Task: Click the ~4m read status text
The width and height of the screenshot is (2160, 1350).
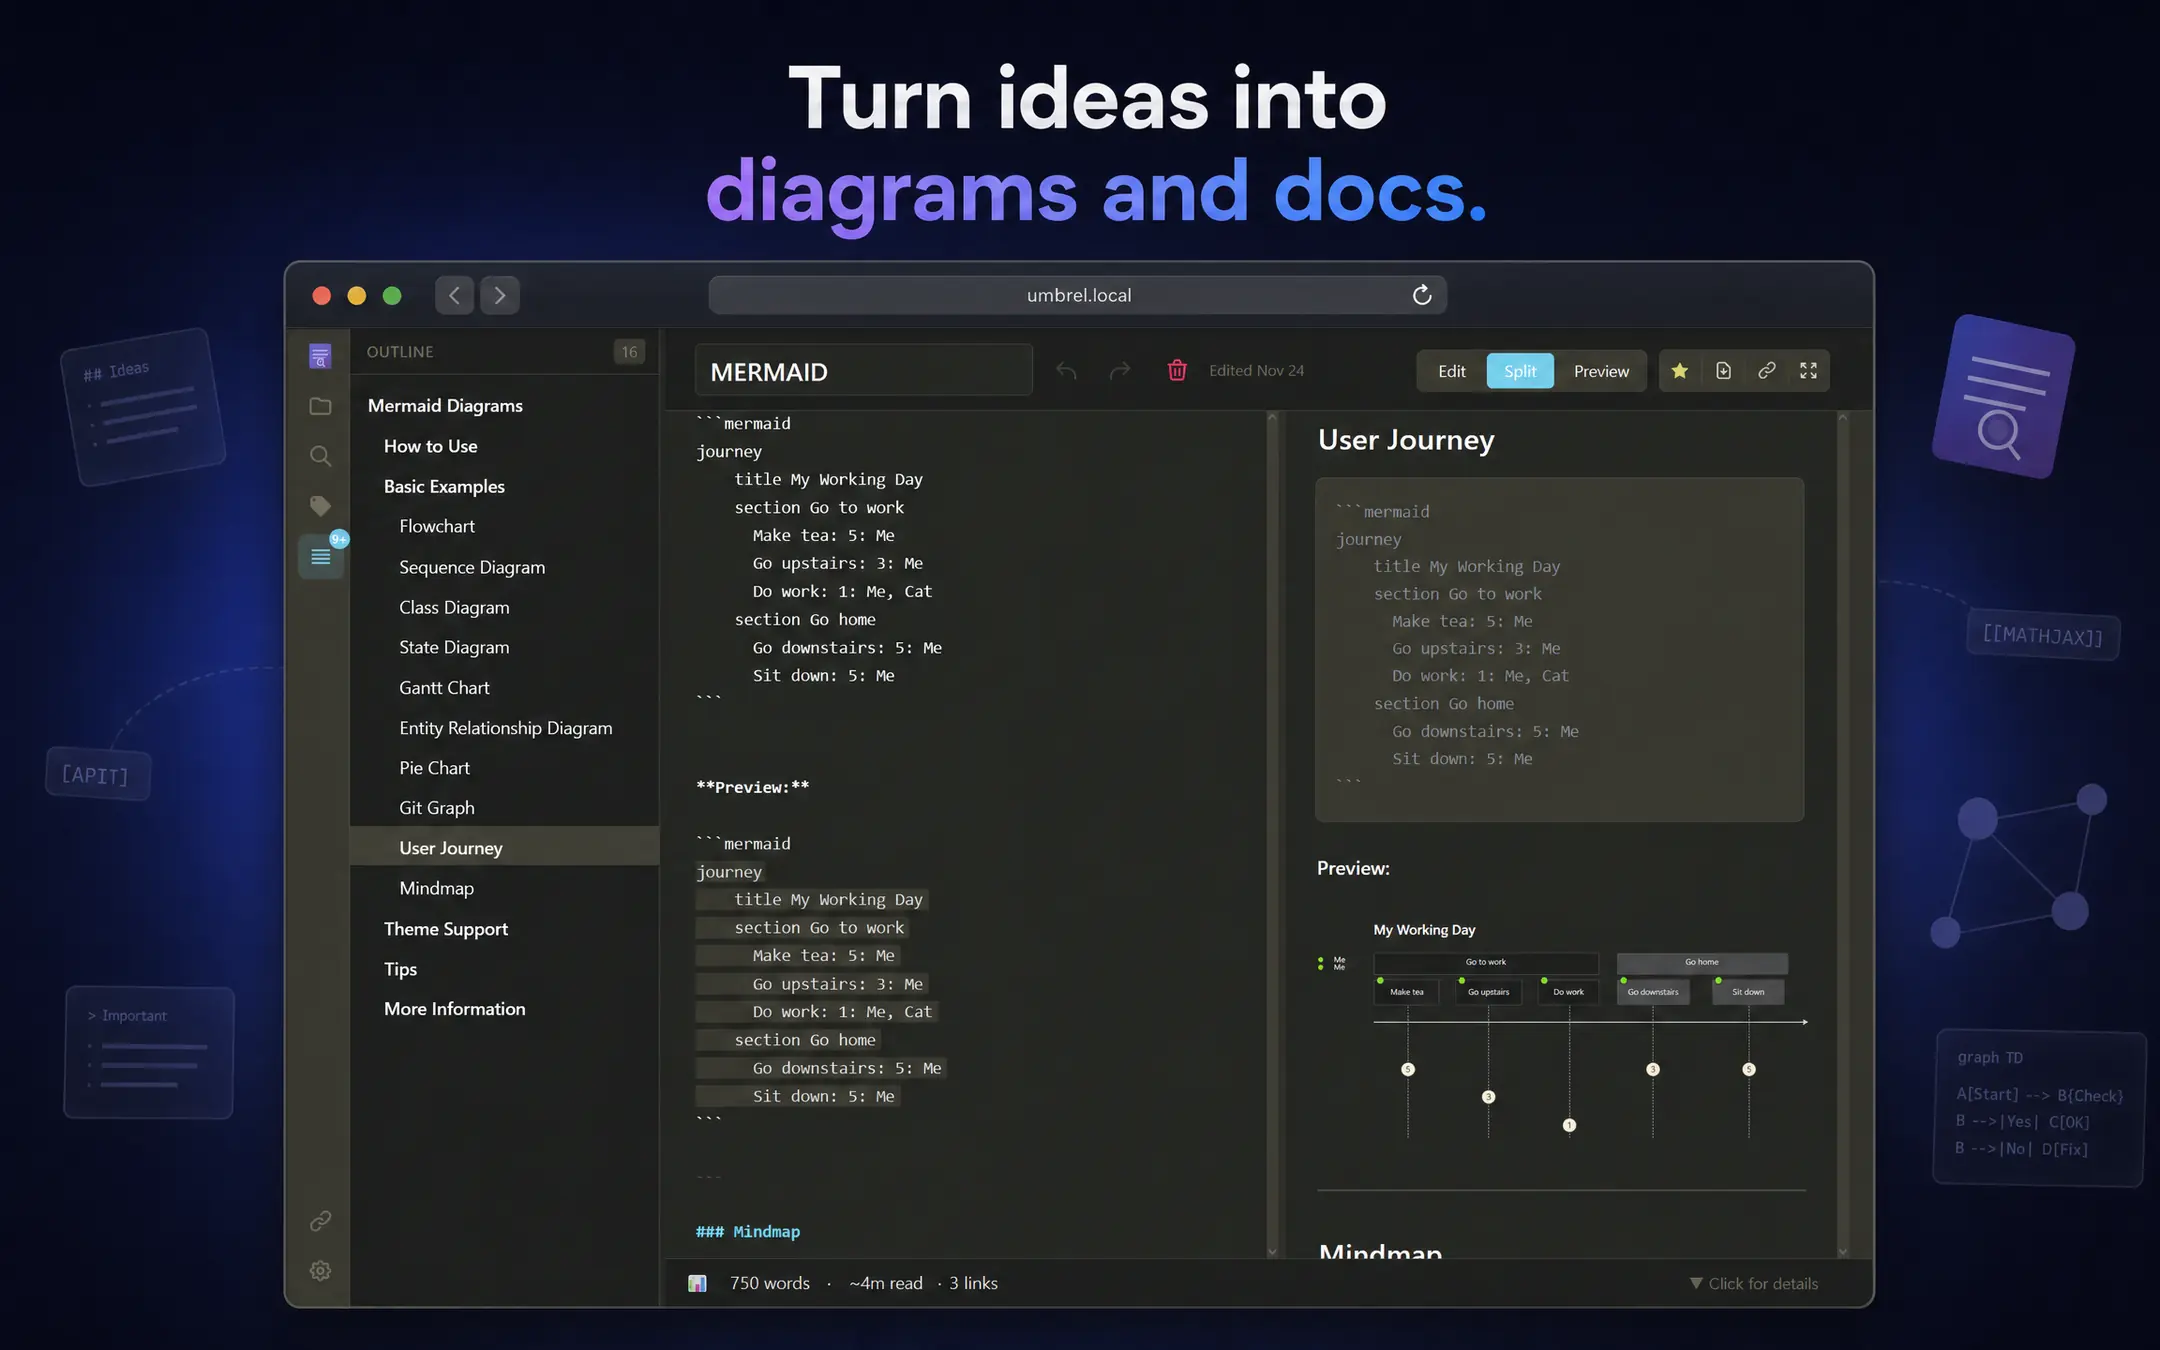Action: click(x=886, y=1283)
